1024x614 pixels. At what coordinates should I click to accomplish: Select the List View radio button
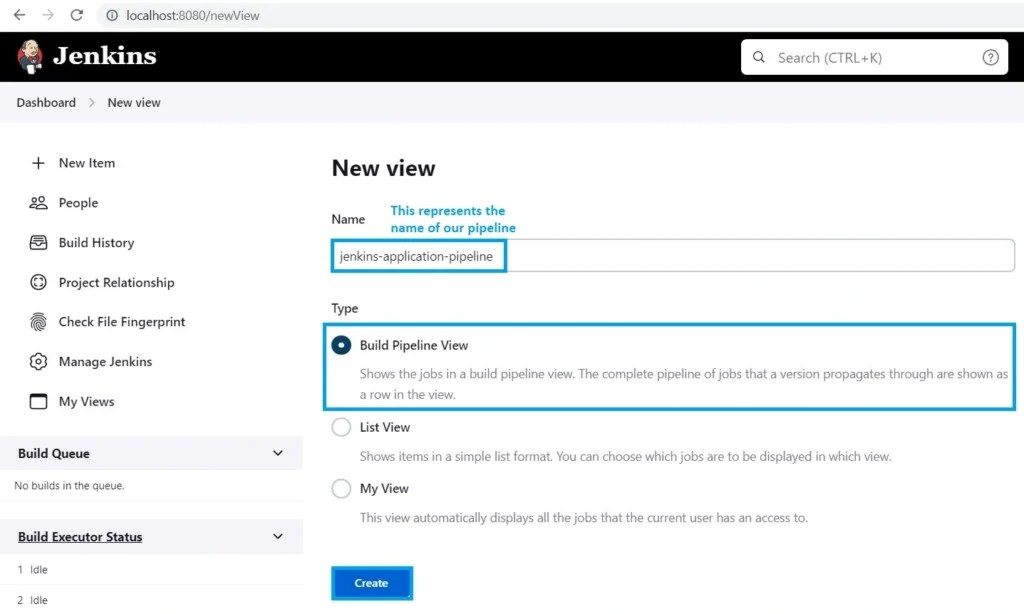pyautogui.click(x=341, y=427)
